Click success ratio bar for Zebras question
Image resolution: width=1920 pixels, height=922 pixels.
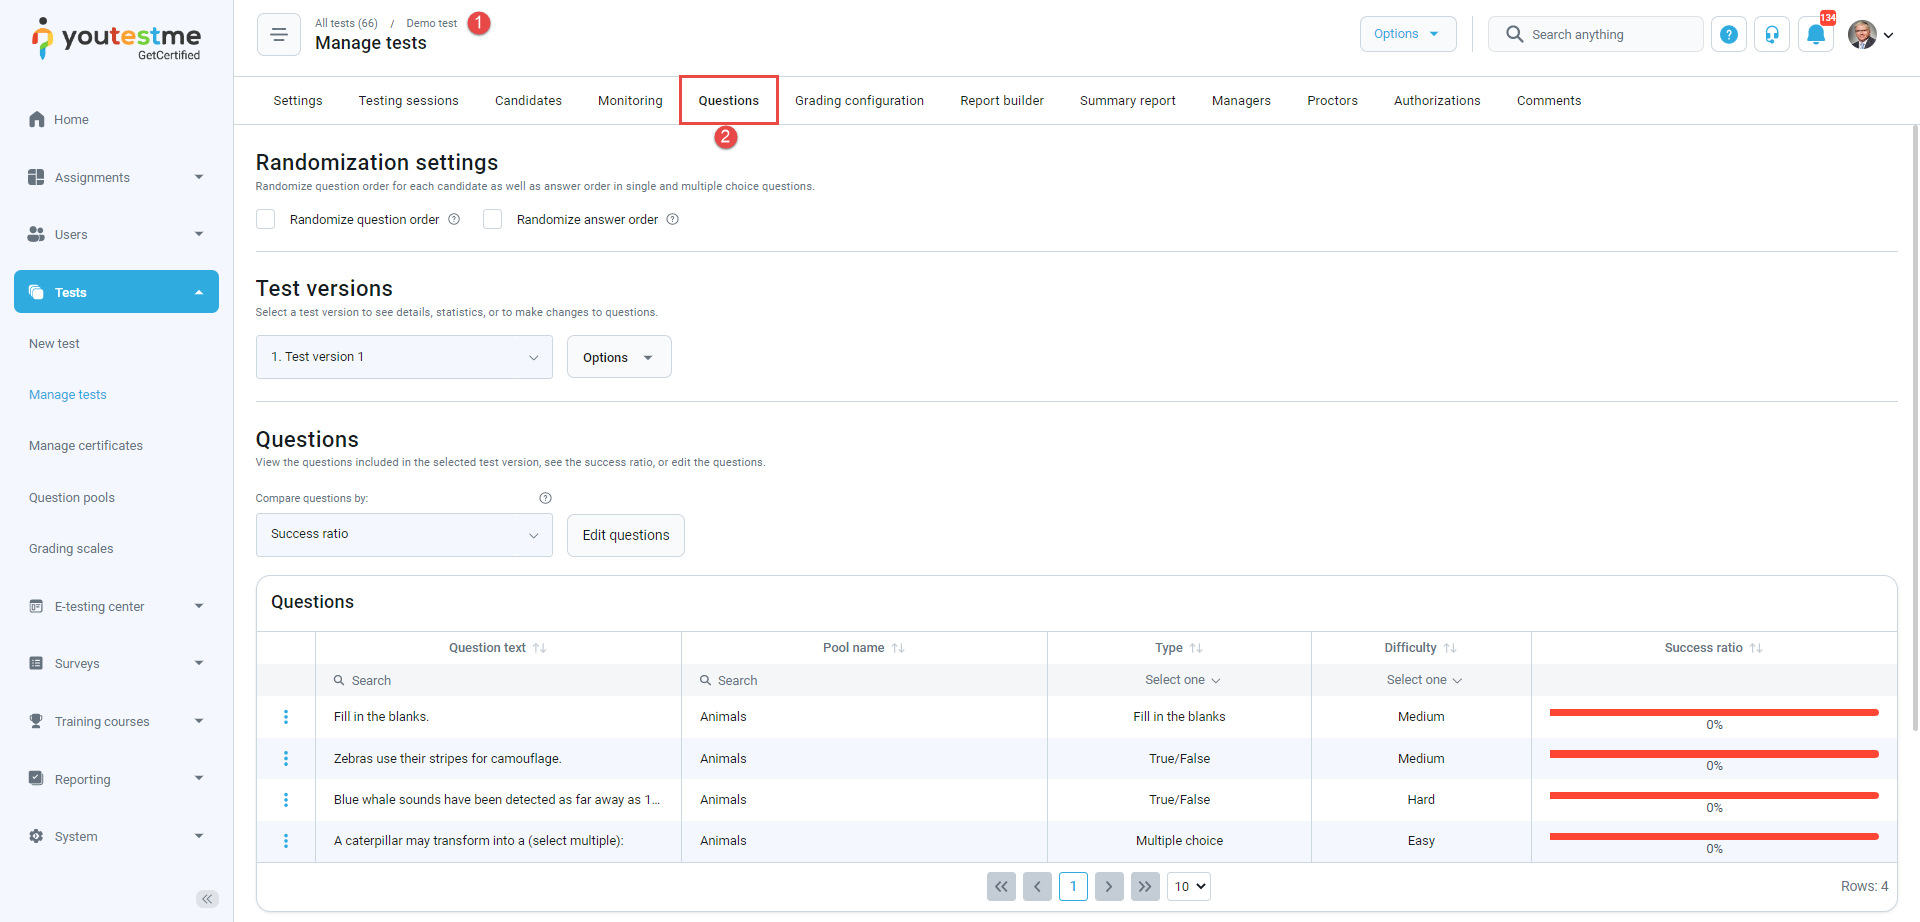[x=1714, y=754]
